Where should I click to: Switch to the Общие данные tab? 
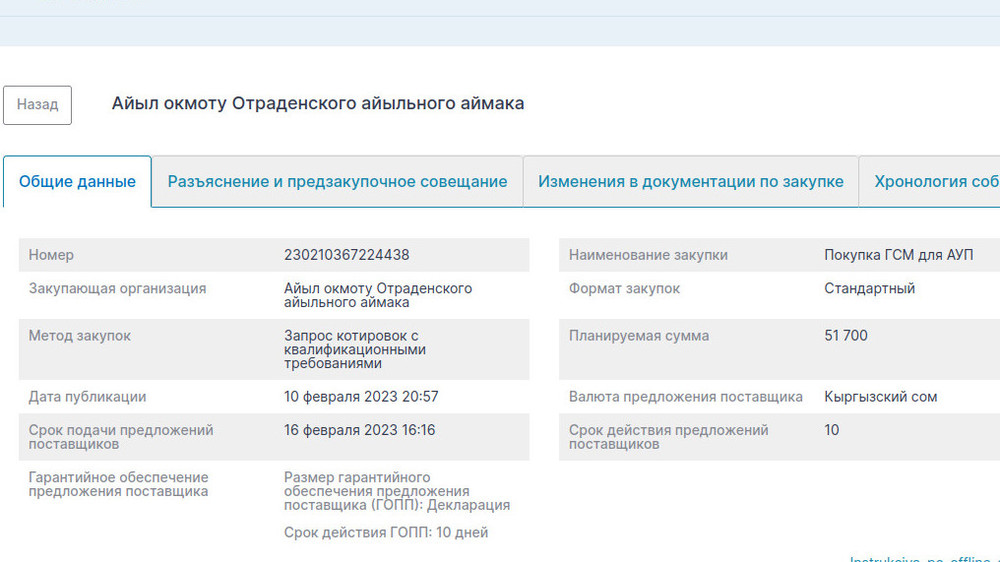click(77, 182)
